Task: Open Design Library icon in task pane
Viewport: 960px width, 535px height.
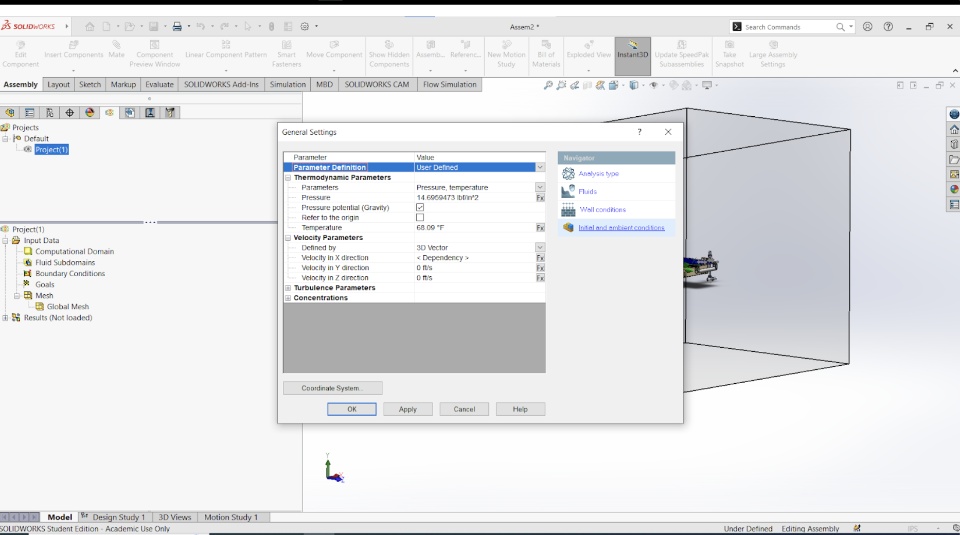Action: point(954,144)
